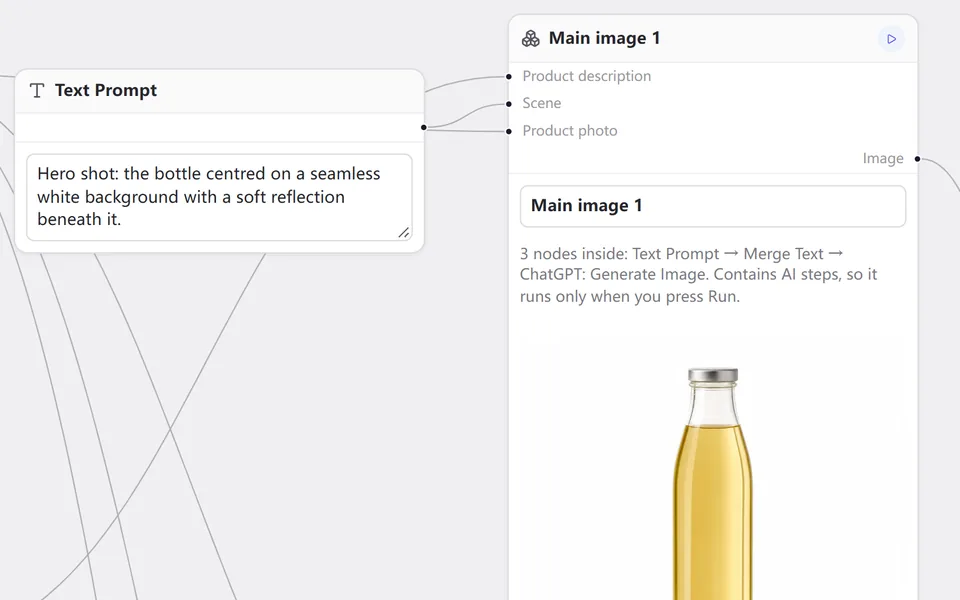
Task: Edit the Main image 1 name field
Action: click(713, 206)
